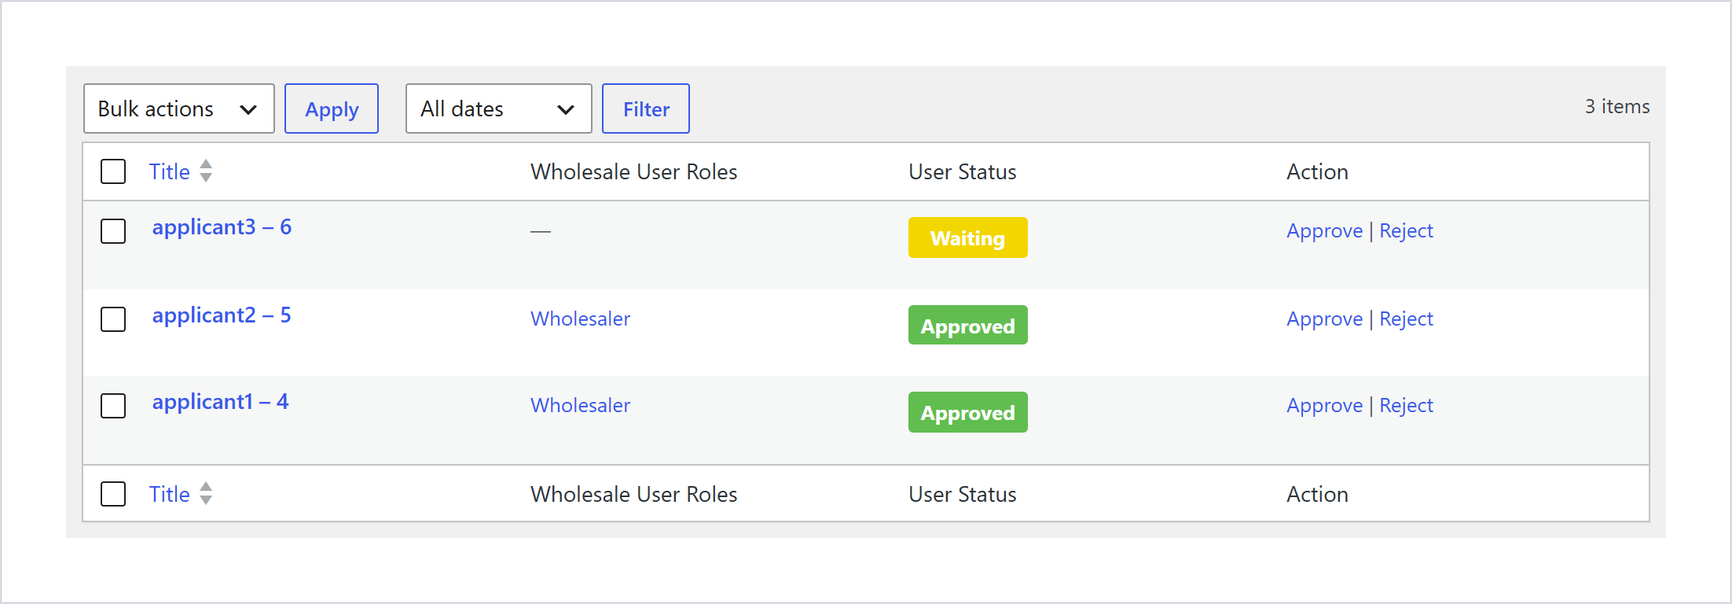Viewport: 1732px width, 604px height.
Task: Reject applicant1 – 4
Action: tap(1406, 406)
